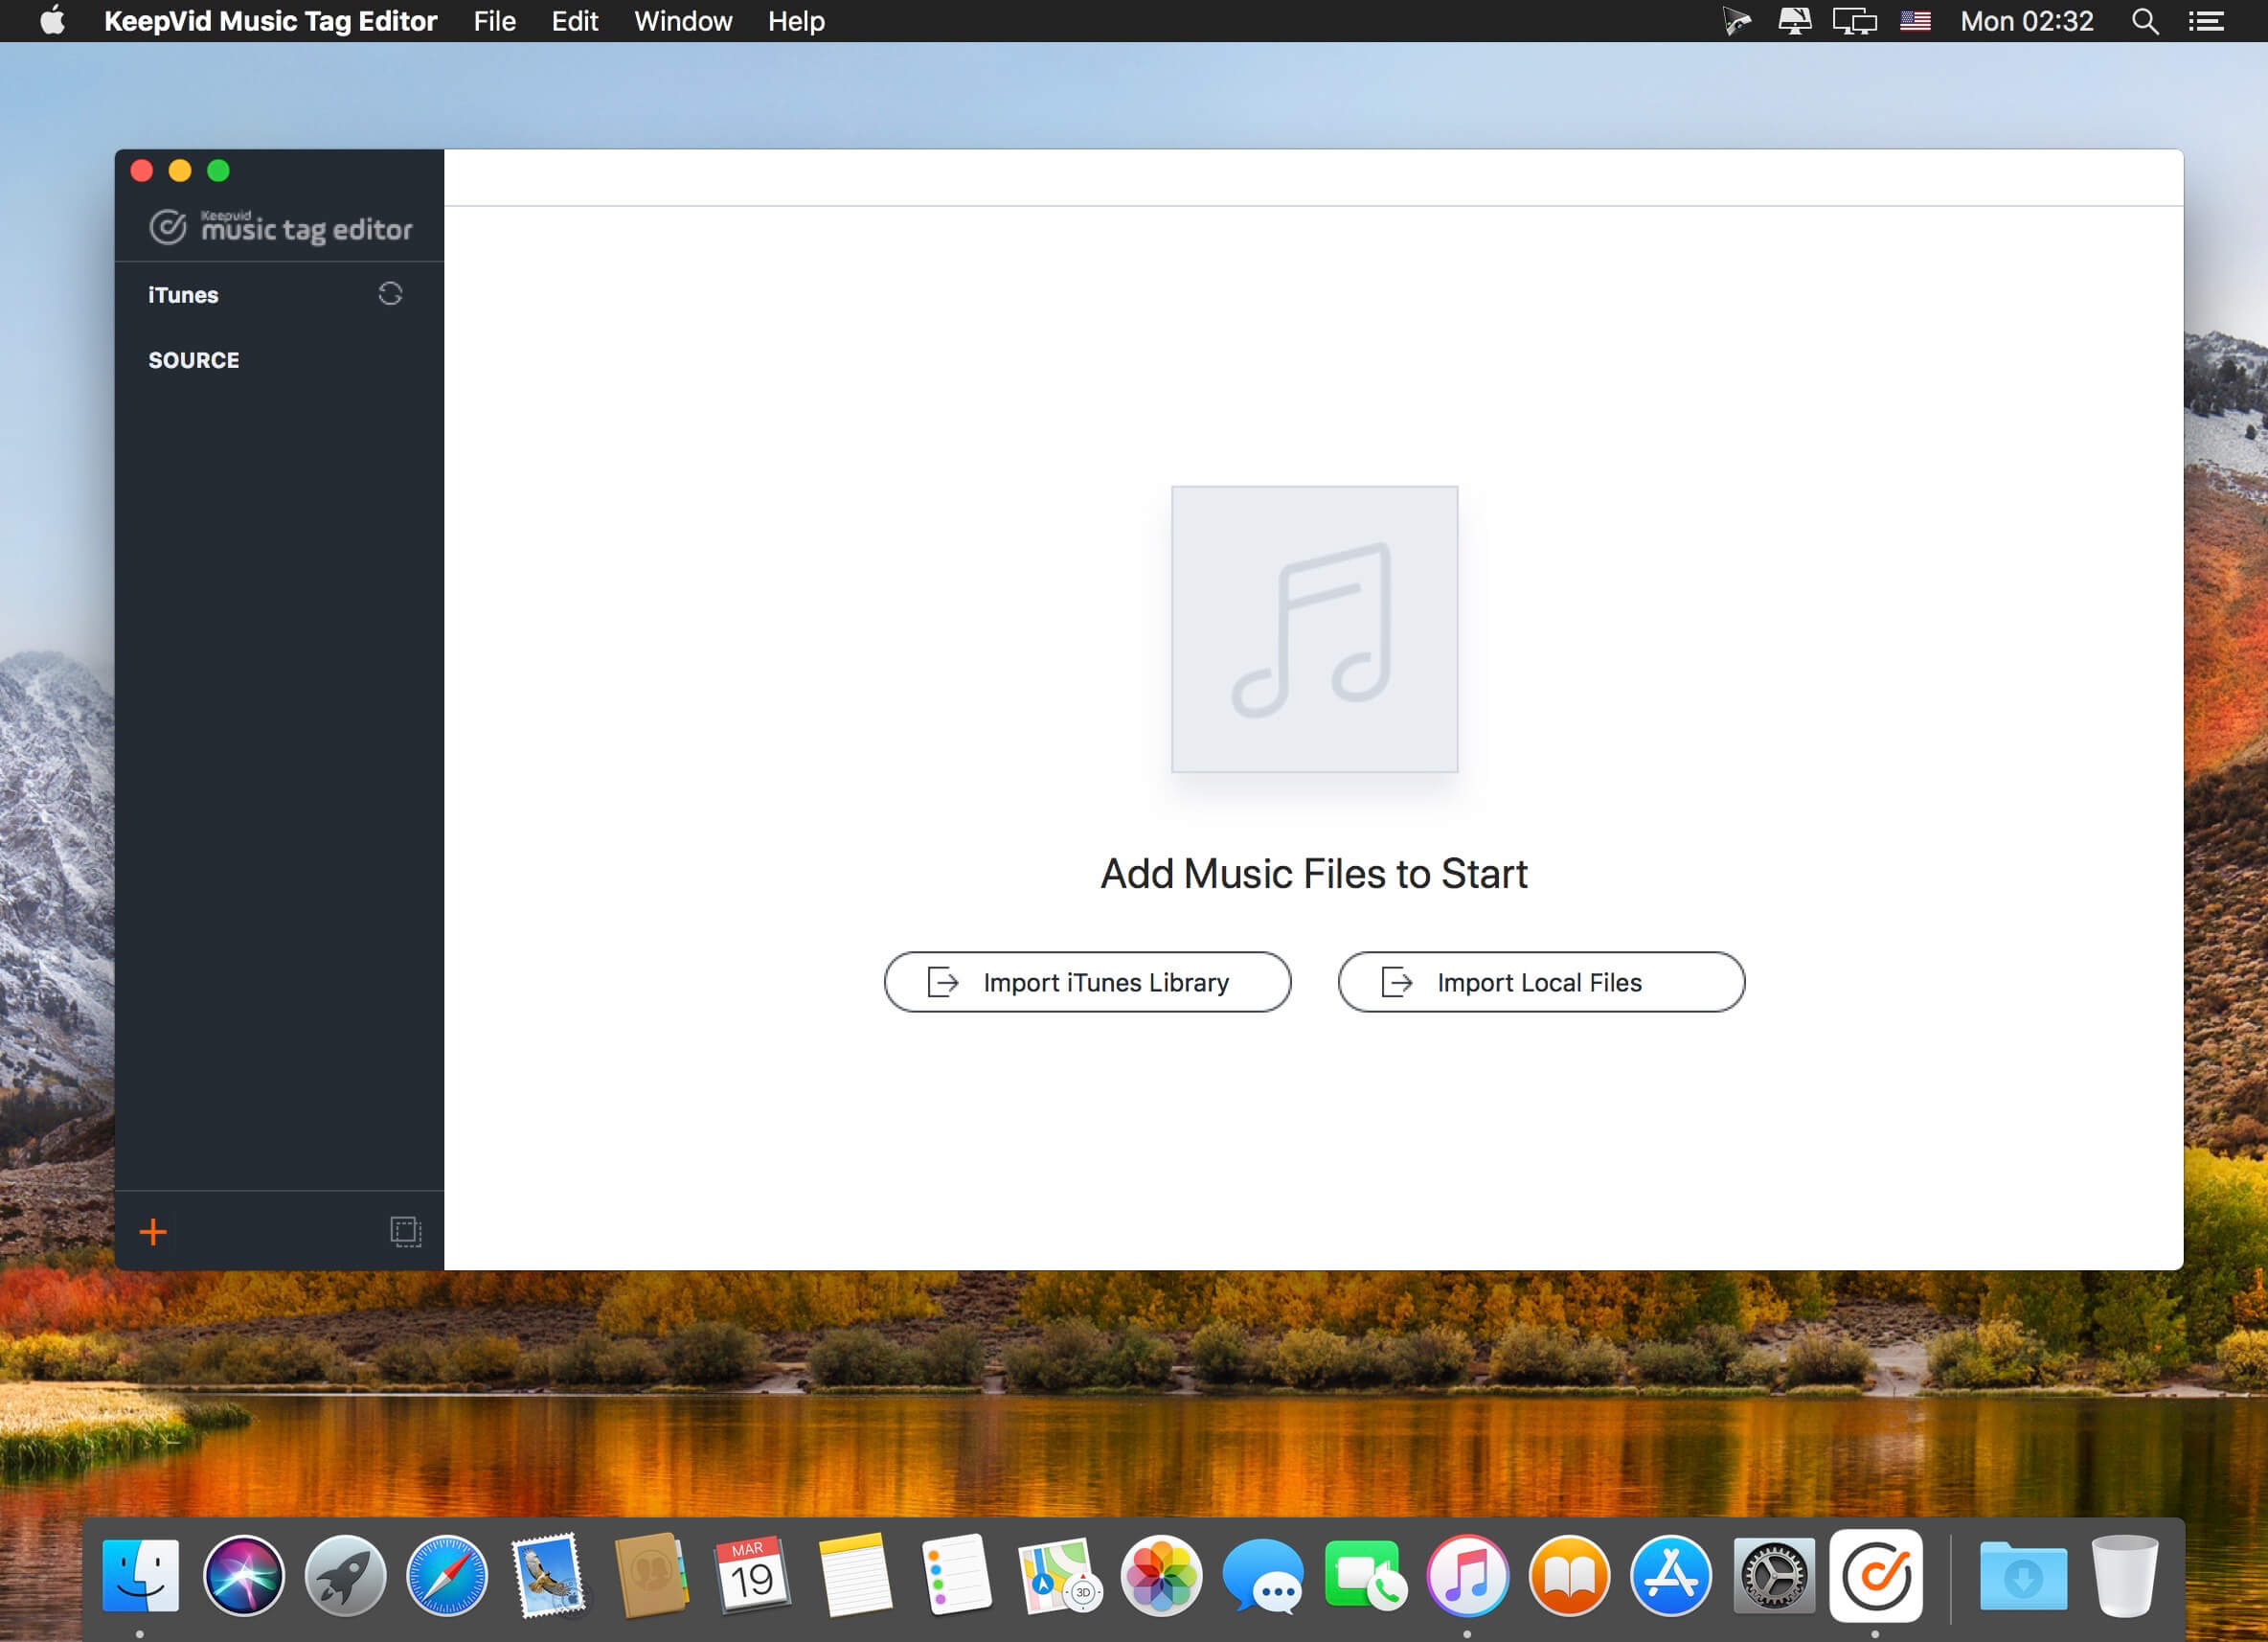Click the iTunes refresh sync icon
This screenshot has width=2268, height=1642.
(x=390, y=293)
